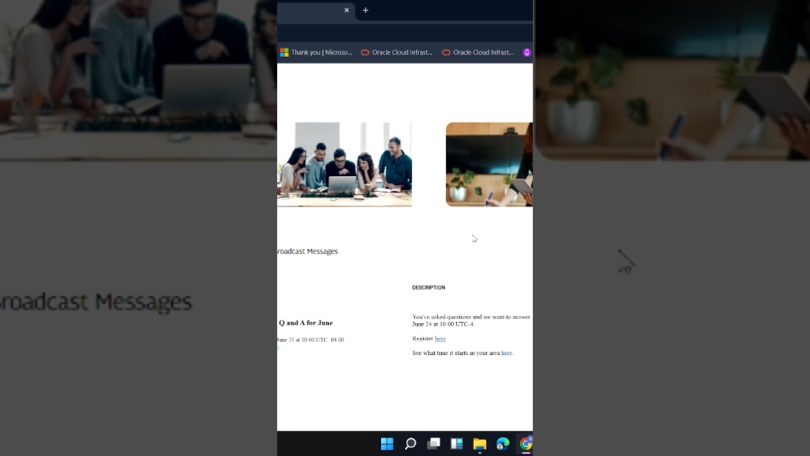Select the 'You've asked questions' description text

click(x=471, y=320)
